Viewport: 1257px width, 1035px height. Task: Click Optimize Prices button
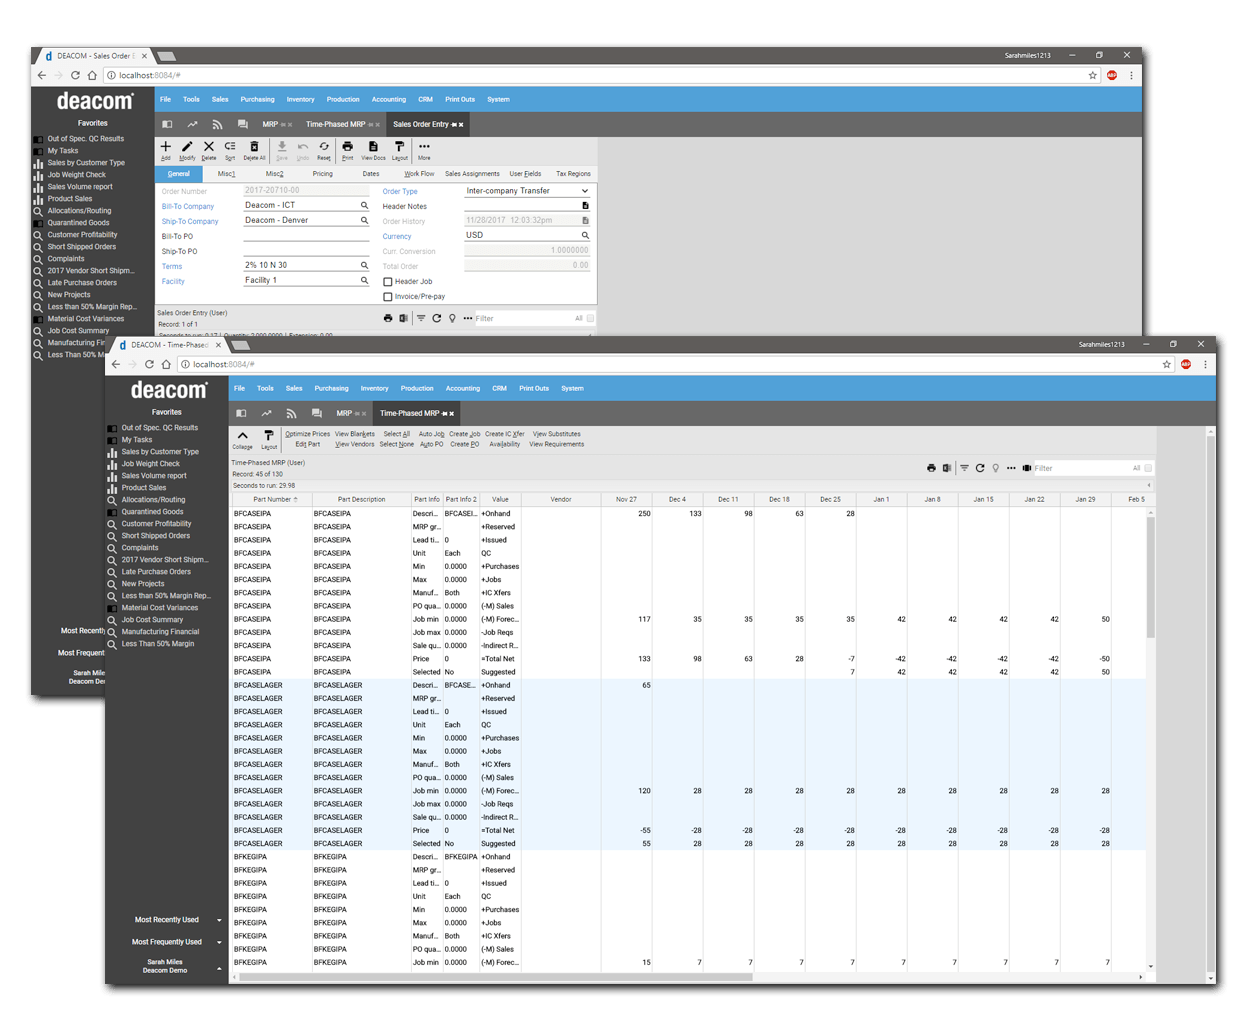point(307,434)
